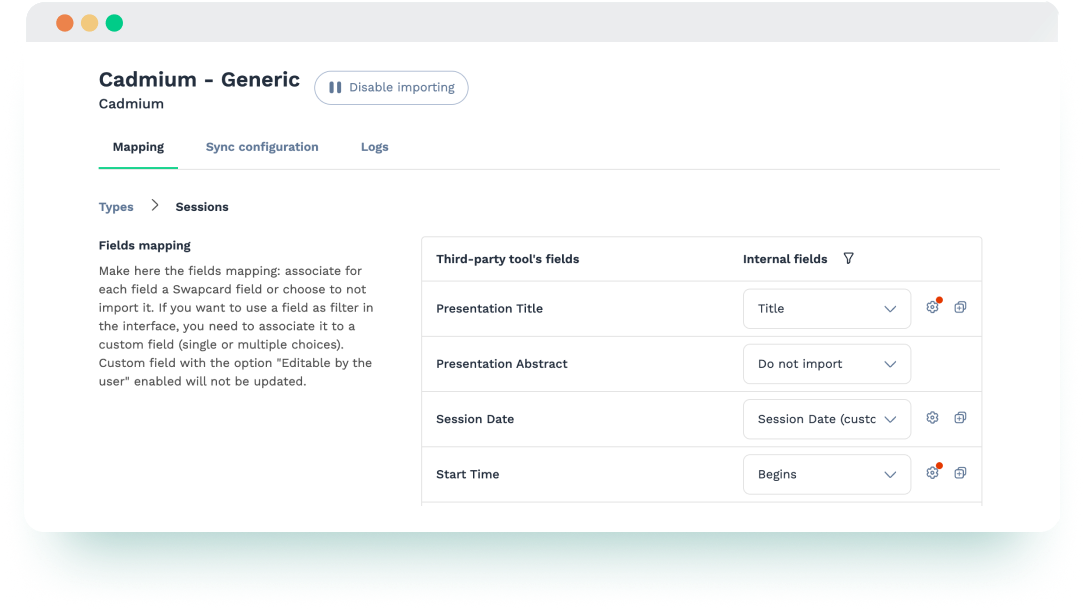Click duplicate icon on Presentation Title row
1085x611 pixels.
click(961, 307)
